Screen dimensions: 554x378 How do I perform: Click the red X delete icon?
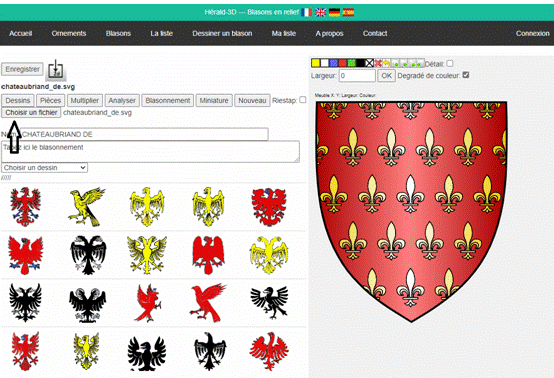click(378, 63)
